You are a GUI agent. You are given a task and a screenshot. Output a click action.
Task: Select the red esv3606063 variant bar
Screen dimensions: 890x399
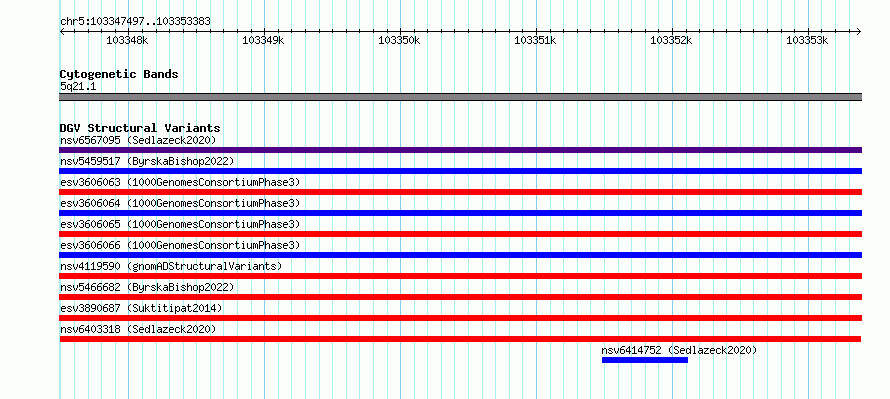point(460,192)
